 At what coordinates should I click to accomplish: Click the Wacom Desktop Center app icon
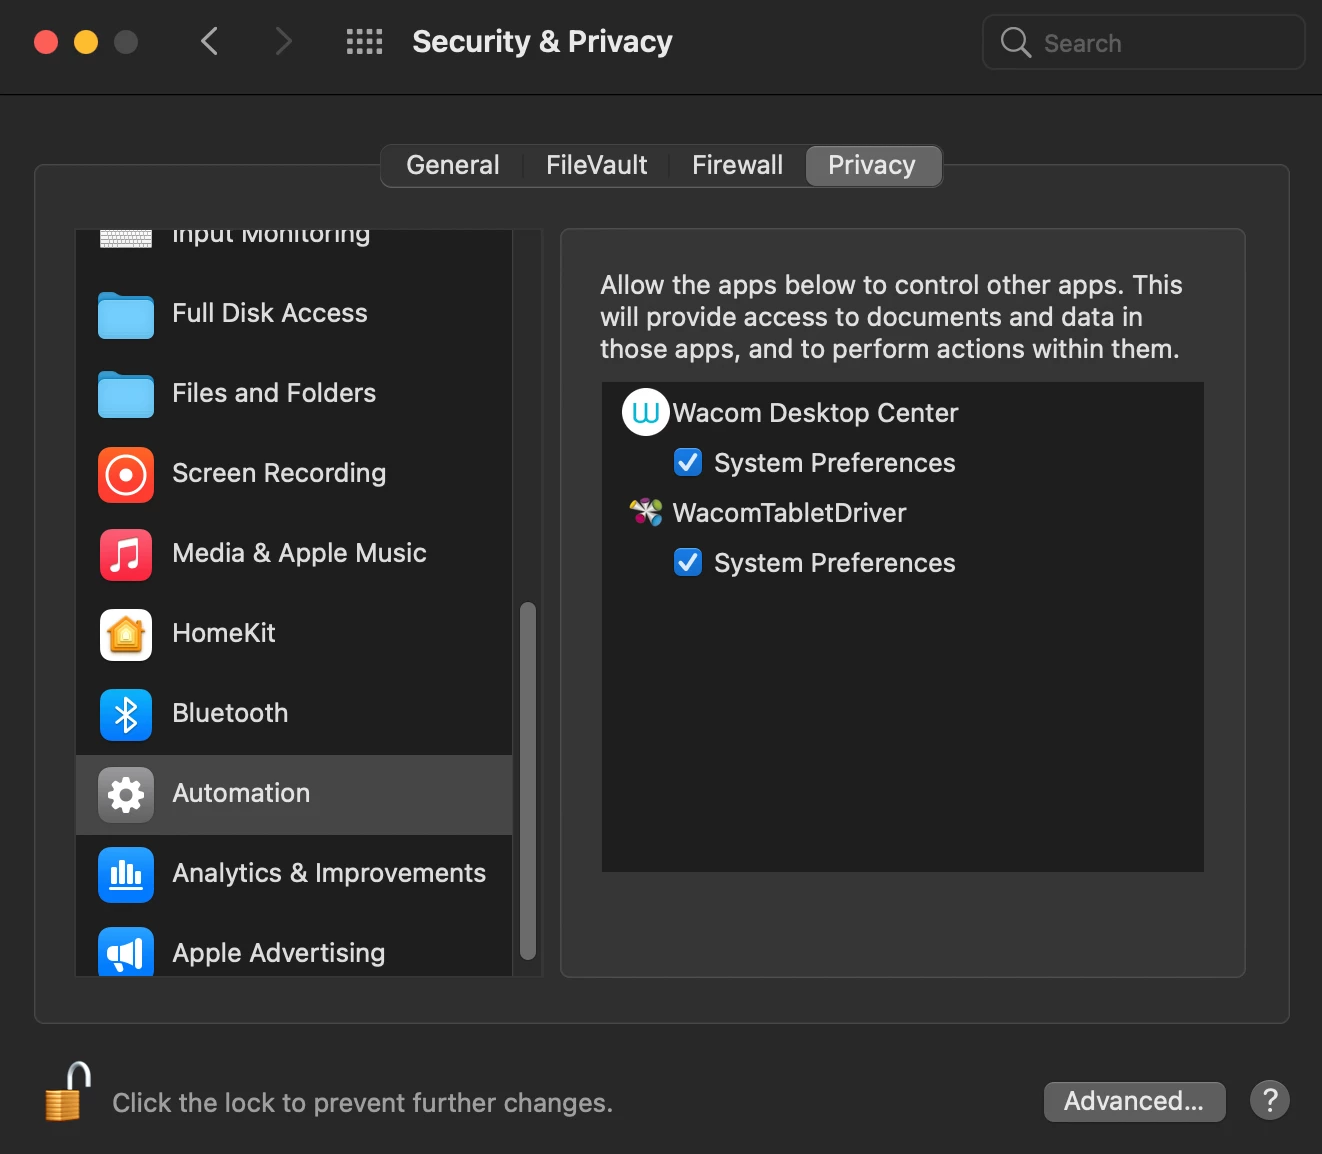click(645, 412)
